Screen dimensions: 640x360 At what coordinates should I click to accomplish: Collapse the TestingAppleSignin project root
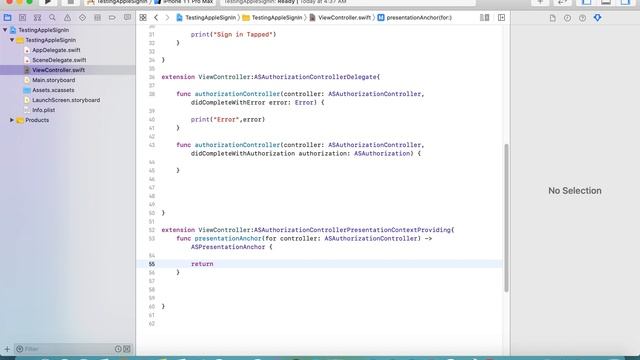pos(5,30)
